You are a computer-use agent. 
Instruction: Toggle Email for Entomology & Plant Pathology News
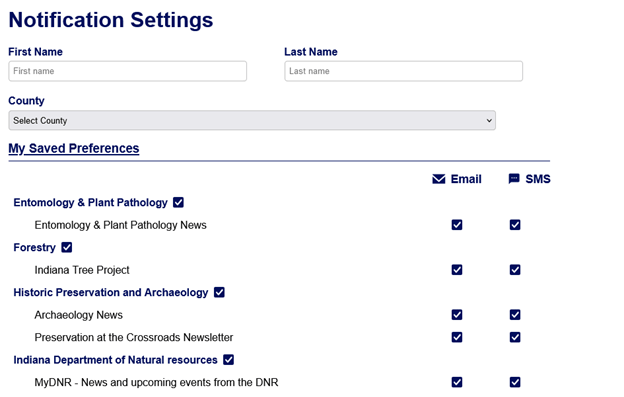click(x=457, y=225)
